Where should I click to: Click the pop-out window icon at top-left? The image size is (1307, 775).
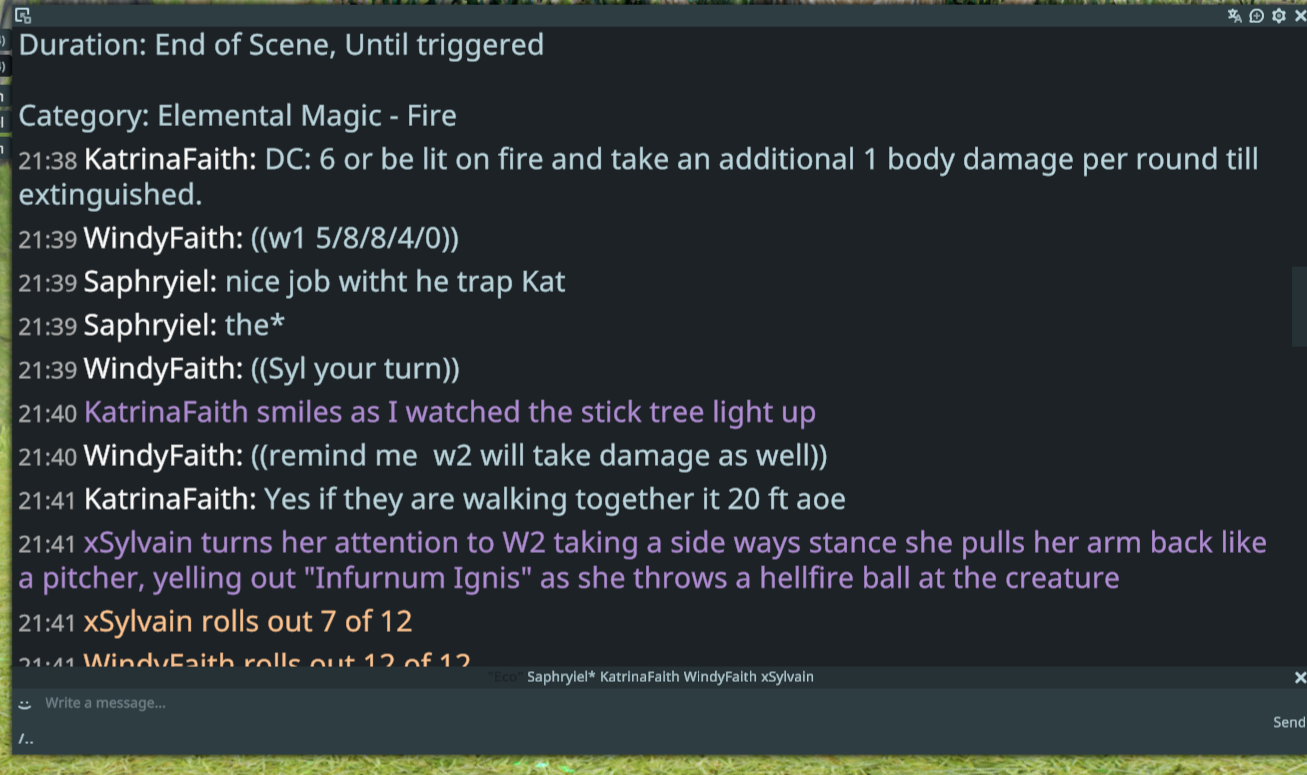click(x=23, y=16)
